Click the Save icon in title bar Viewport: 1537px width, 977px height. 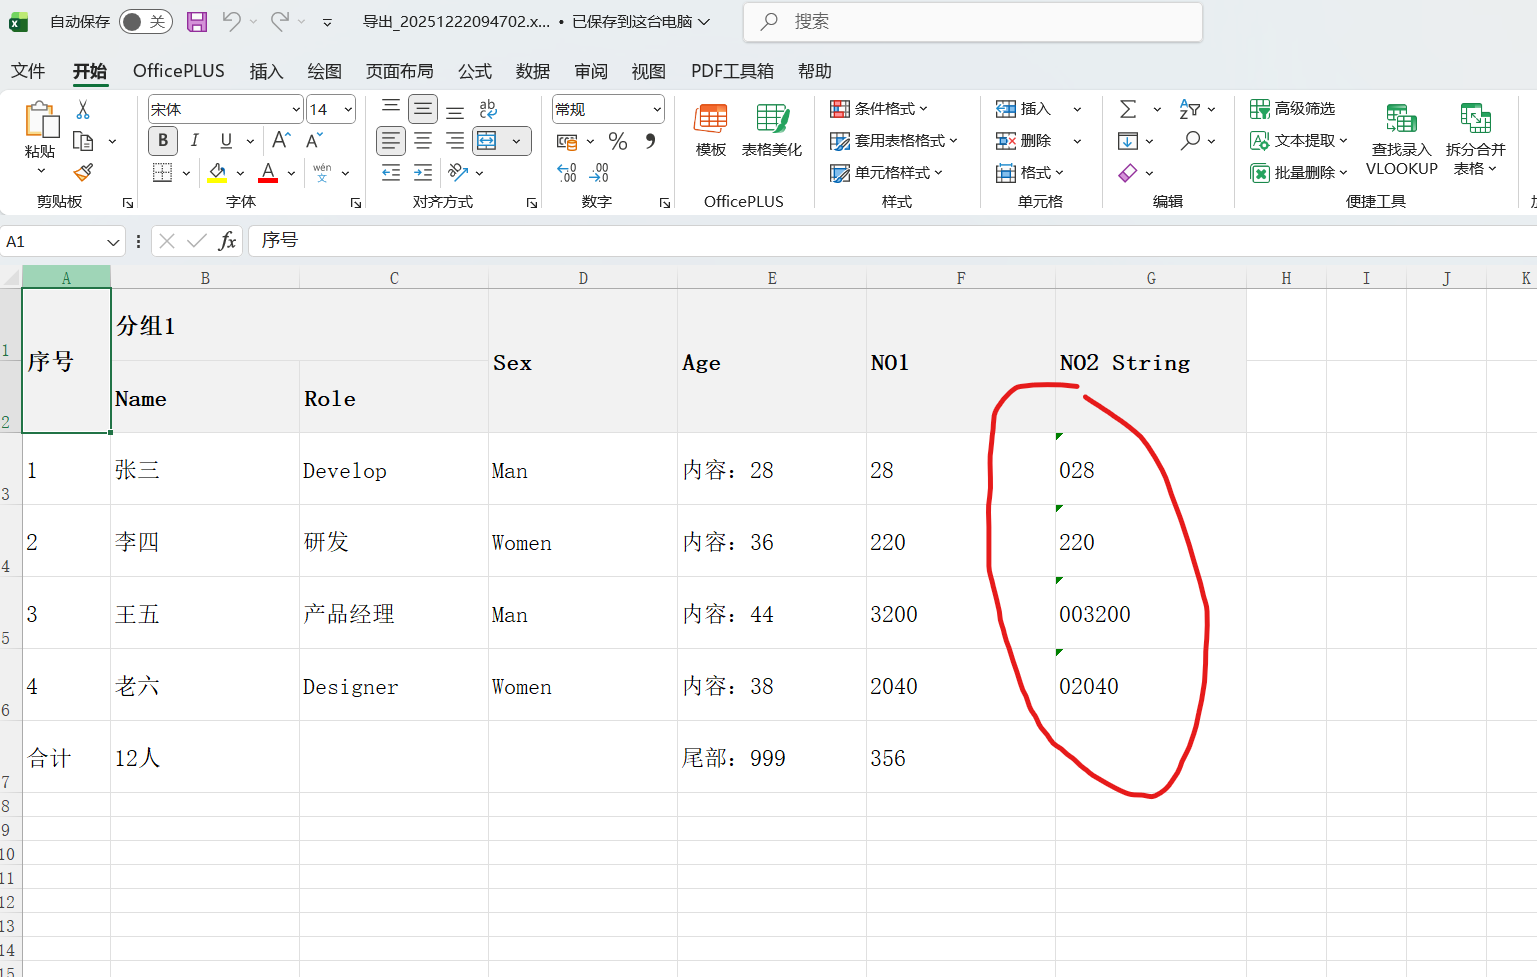197,21
